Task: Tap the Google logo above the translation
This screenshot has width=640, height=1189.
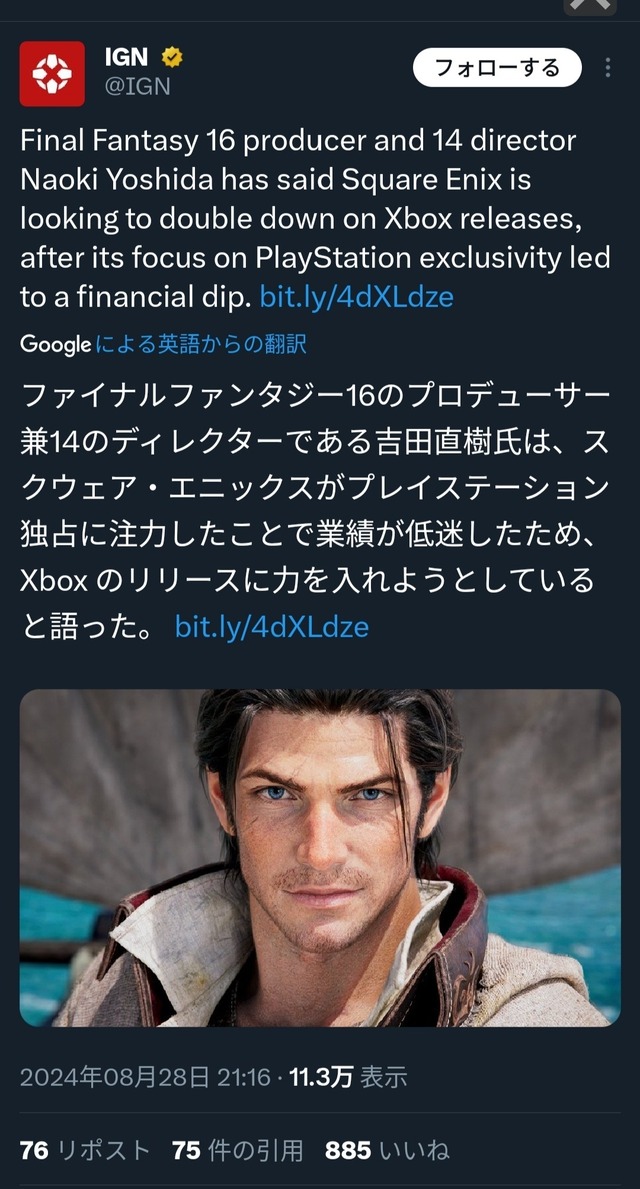Action: (x=55, y=345)
